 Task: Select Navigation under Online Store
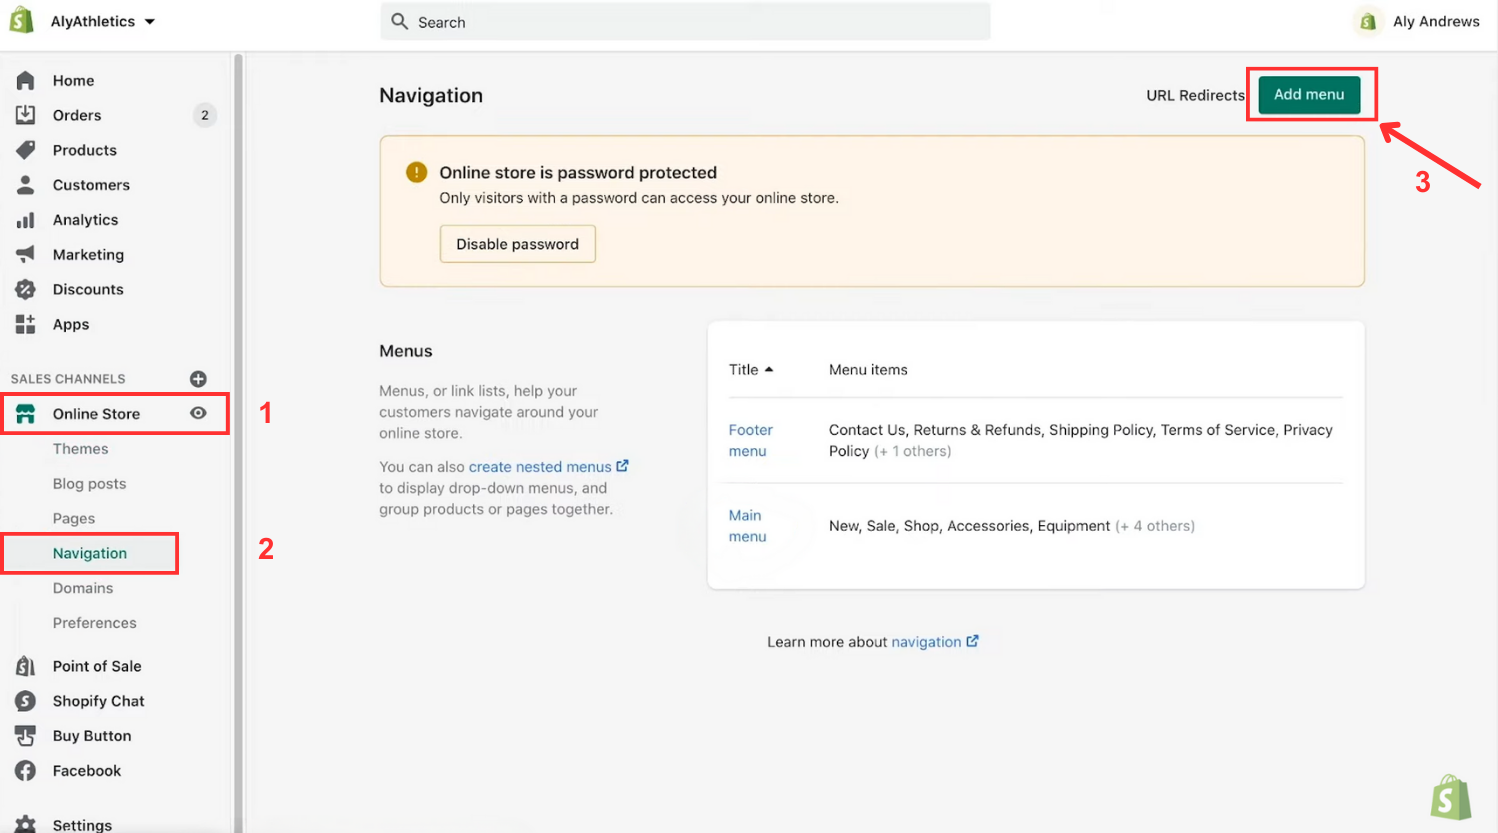click(90, 553)
